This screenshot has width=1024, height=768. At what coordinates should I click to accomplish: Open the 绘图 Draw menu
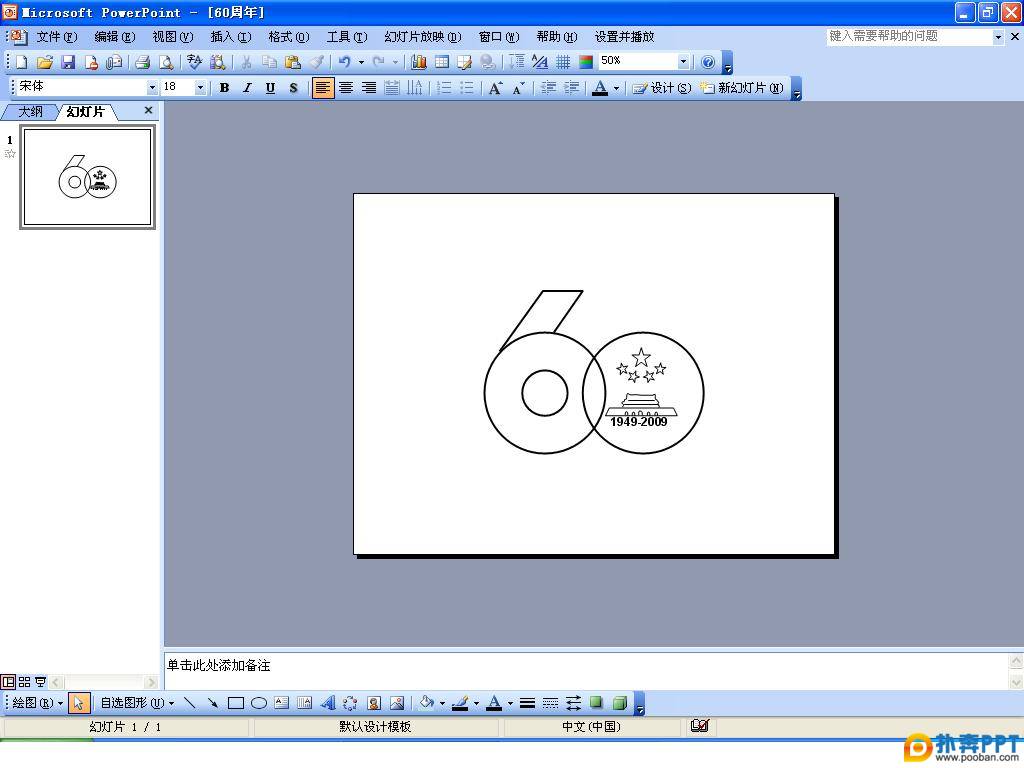[37, 703]
